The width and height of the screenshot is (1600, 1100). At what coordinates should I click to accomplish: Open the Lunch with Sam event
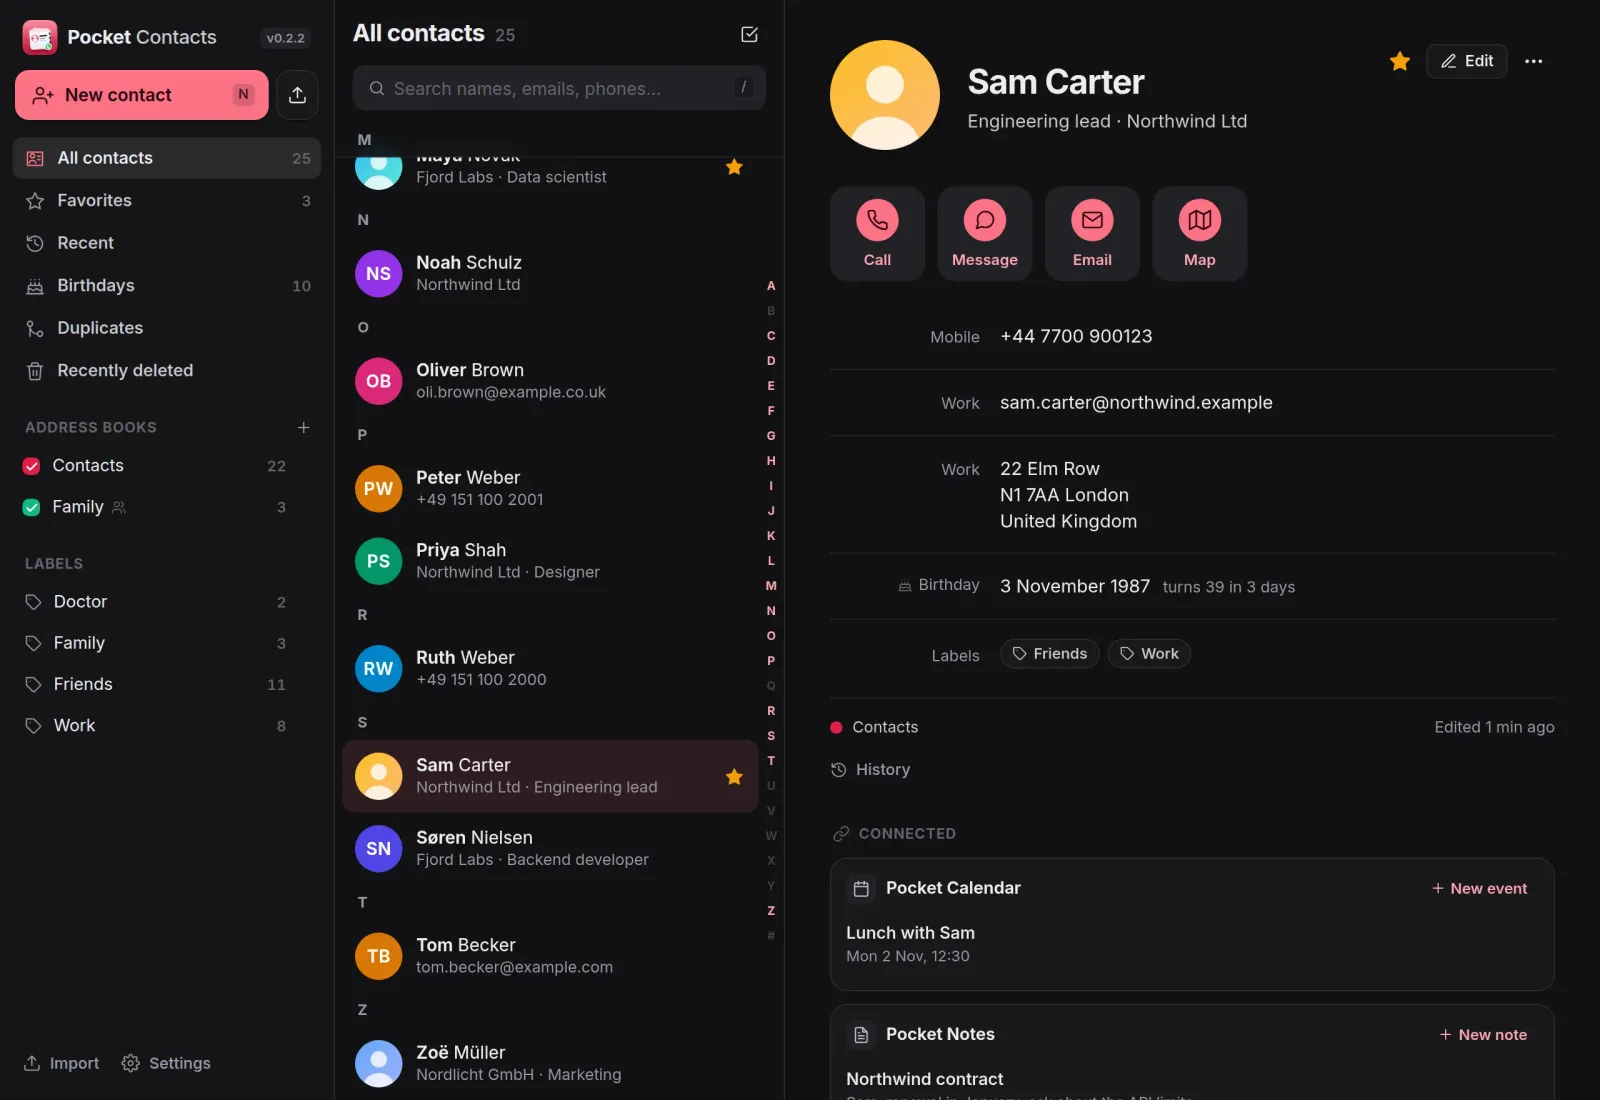[x=1192, y=943]
